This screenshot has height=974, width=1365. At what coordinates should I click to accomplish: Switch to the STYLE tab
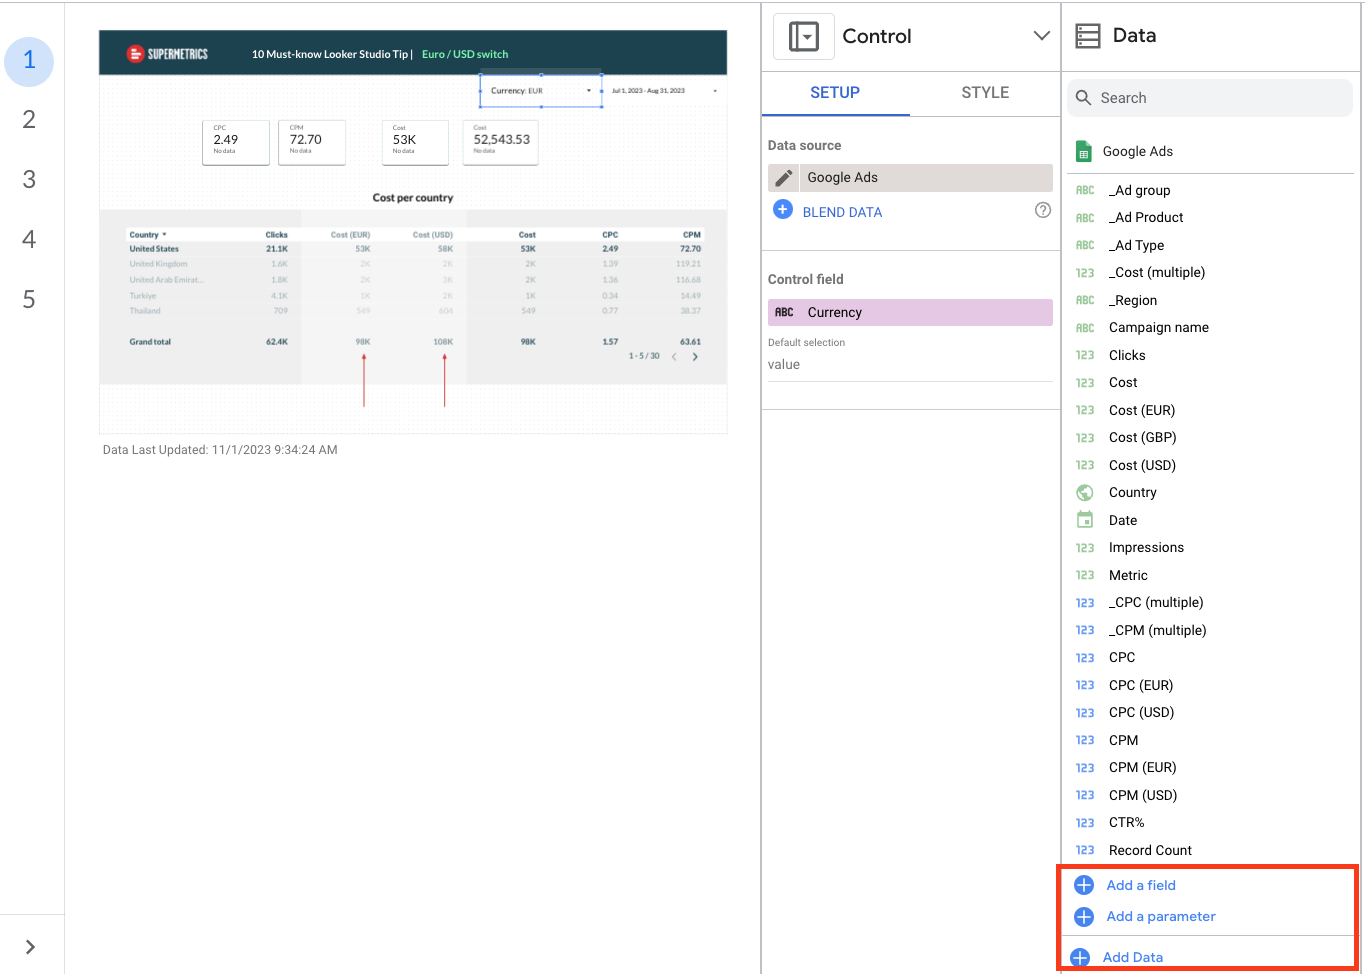click(x=984, y=92)
